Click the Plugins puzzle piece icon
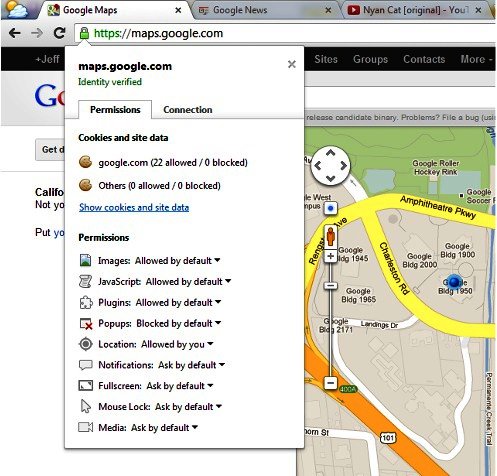The width and height of the screenshot is (497, 476). 86,302
